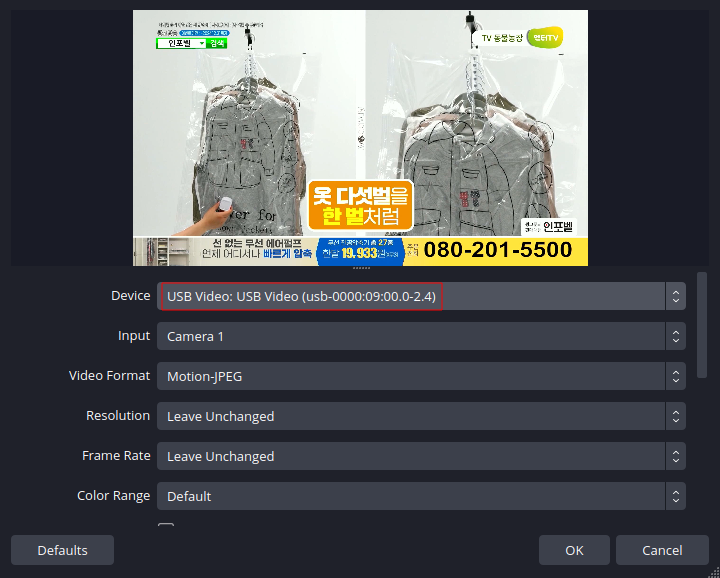
Task: Click the splitter handle below the video preview
Action: [360, 268]
